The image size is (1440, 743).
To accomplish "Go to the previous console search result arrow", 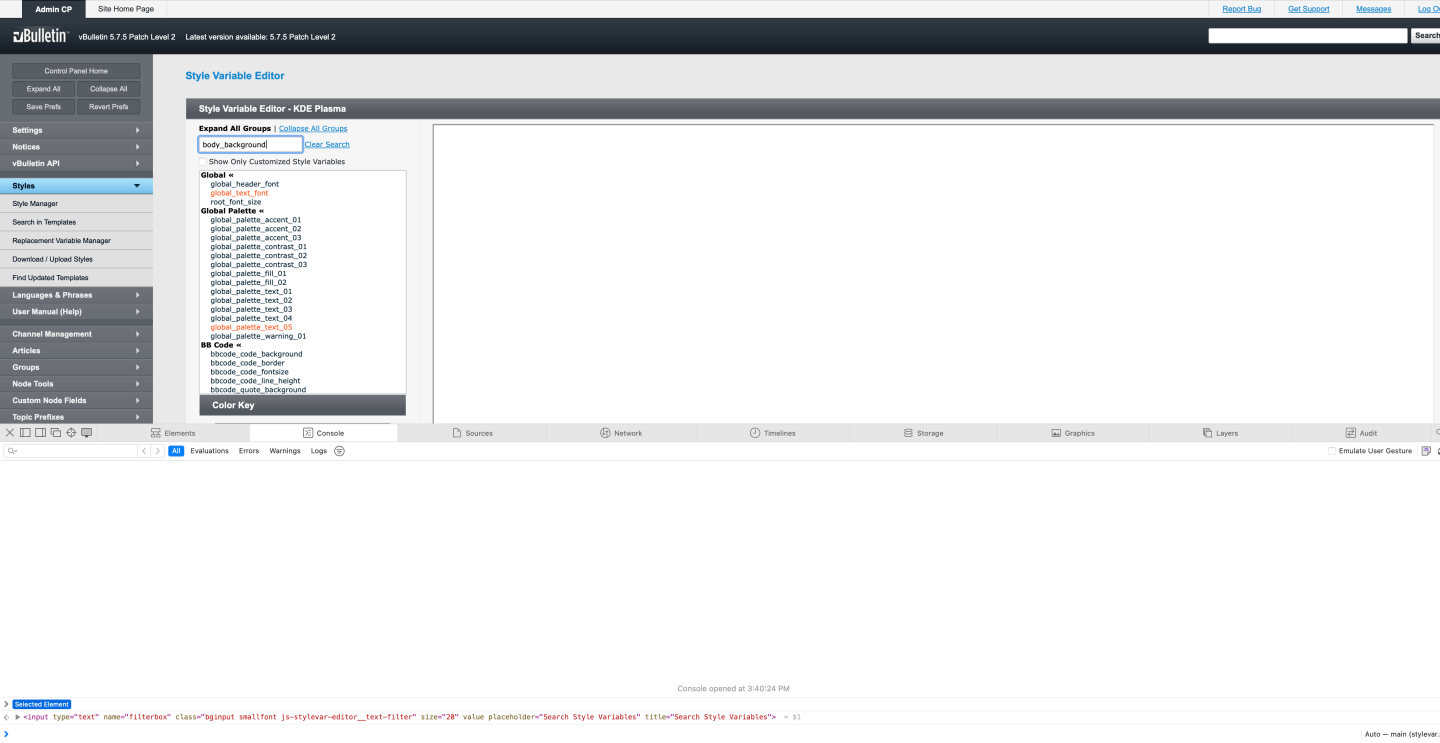I will point(144,451).
